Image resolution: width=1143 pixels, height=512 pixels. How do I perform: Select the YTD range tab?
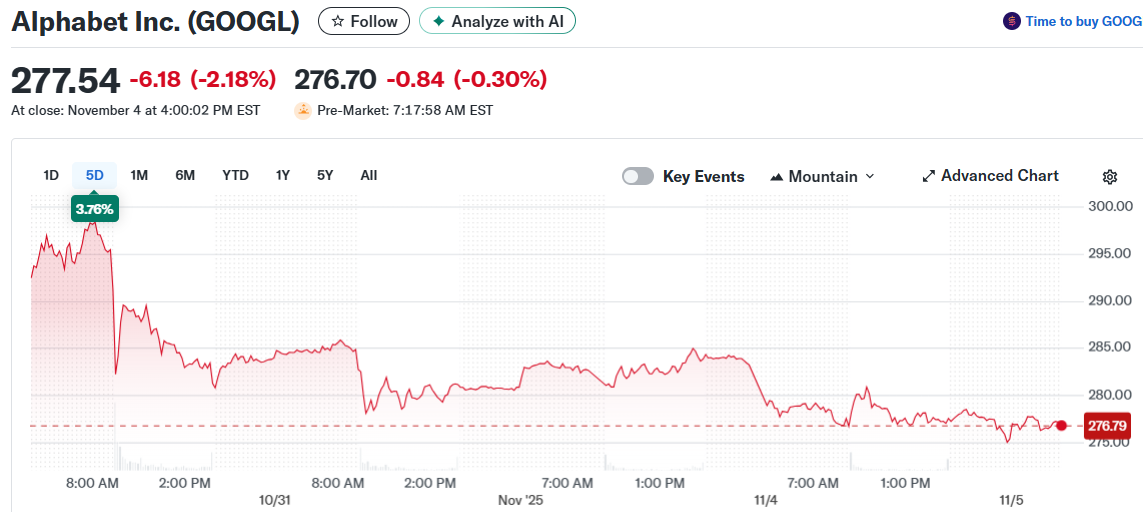coord(235,175)
